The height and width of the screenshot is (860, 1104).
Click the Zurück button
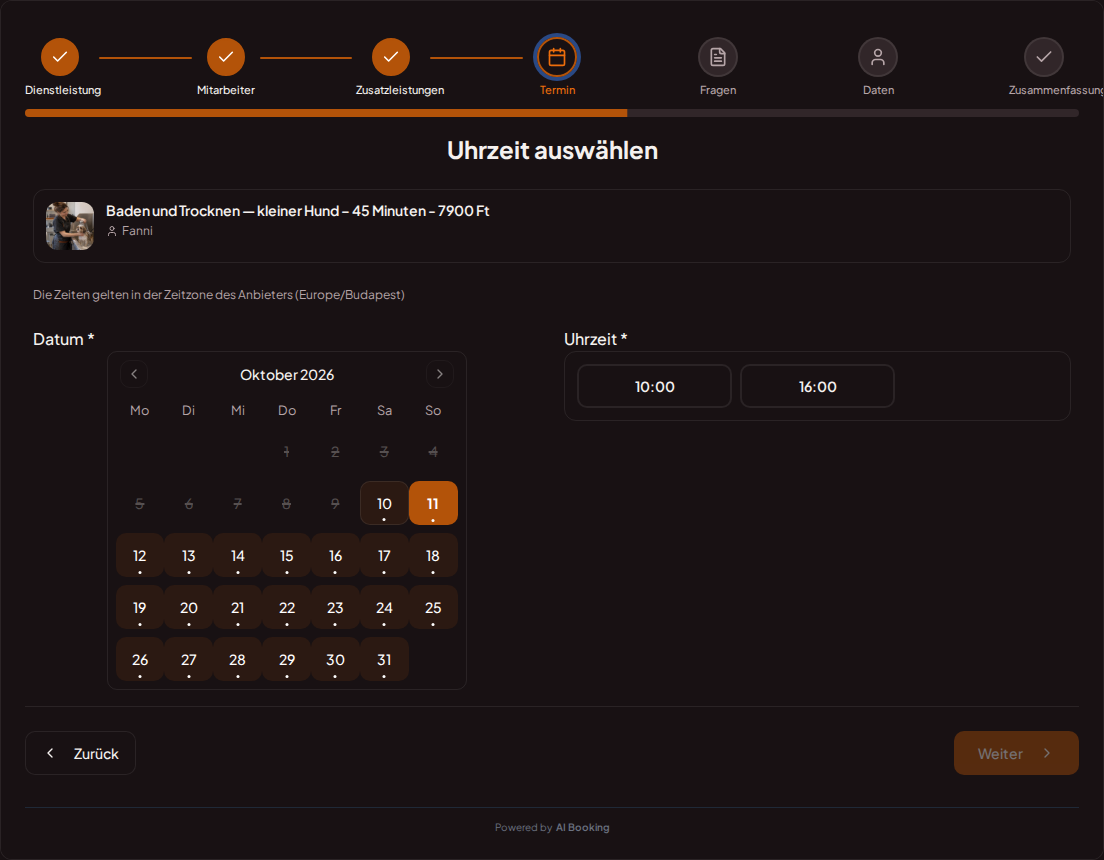tap(80, 753)
